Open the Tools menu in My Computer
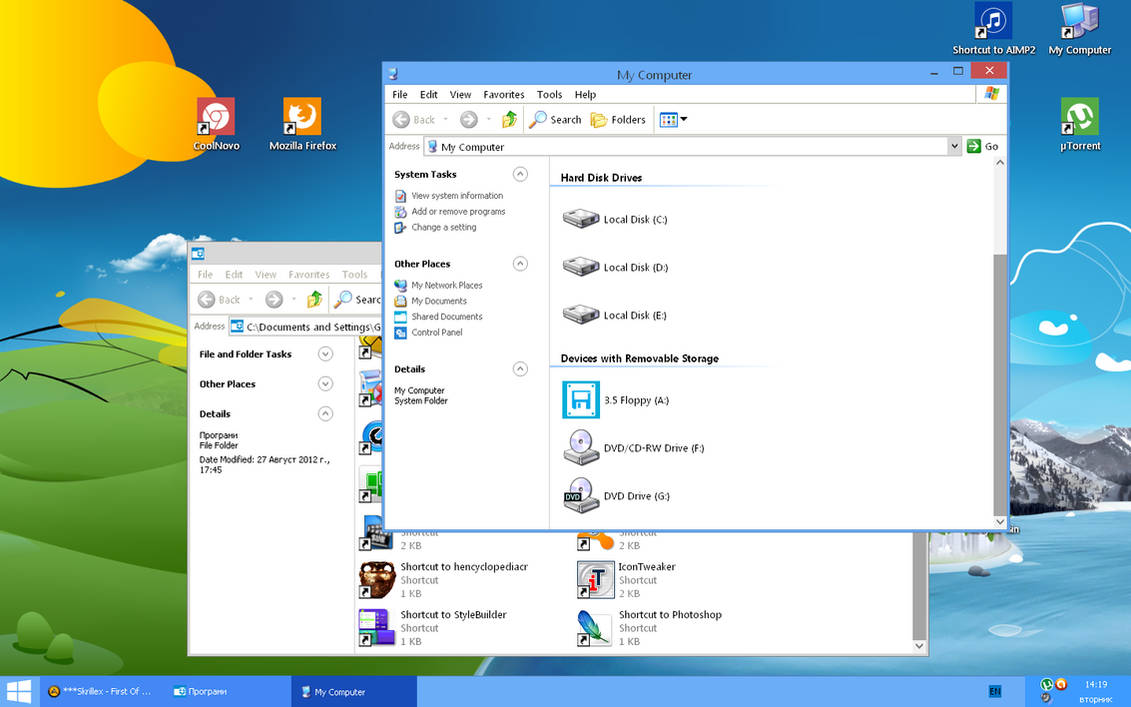 tap(549, 95)
